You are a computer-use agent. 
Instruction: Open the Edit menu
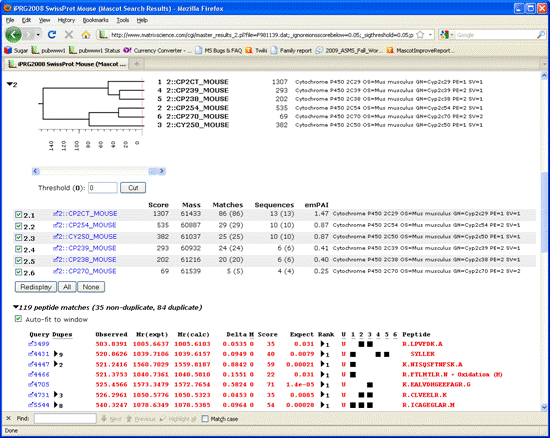pyautogui.click(x=26, y=20)
